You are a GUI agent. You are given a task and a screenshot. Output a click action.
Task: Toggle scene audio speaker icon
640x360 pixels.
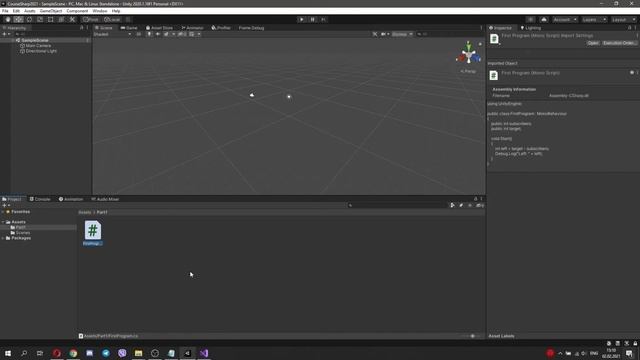pos(158,34)
